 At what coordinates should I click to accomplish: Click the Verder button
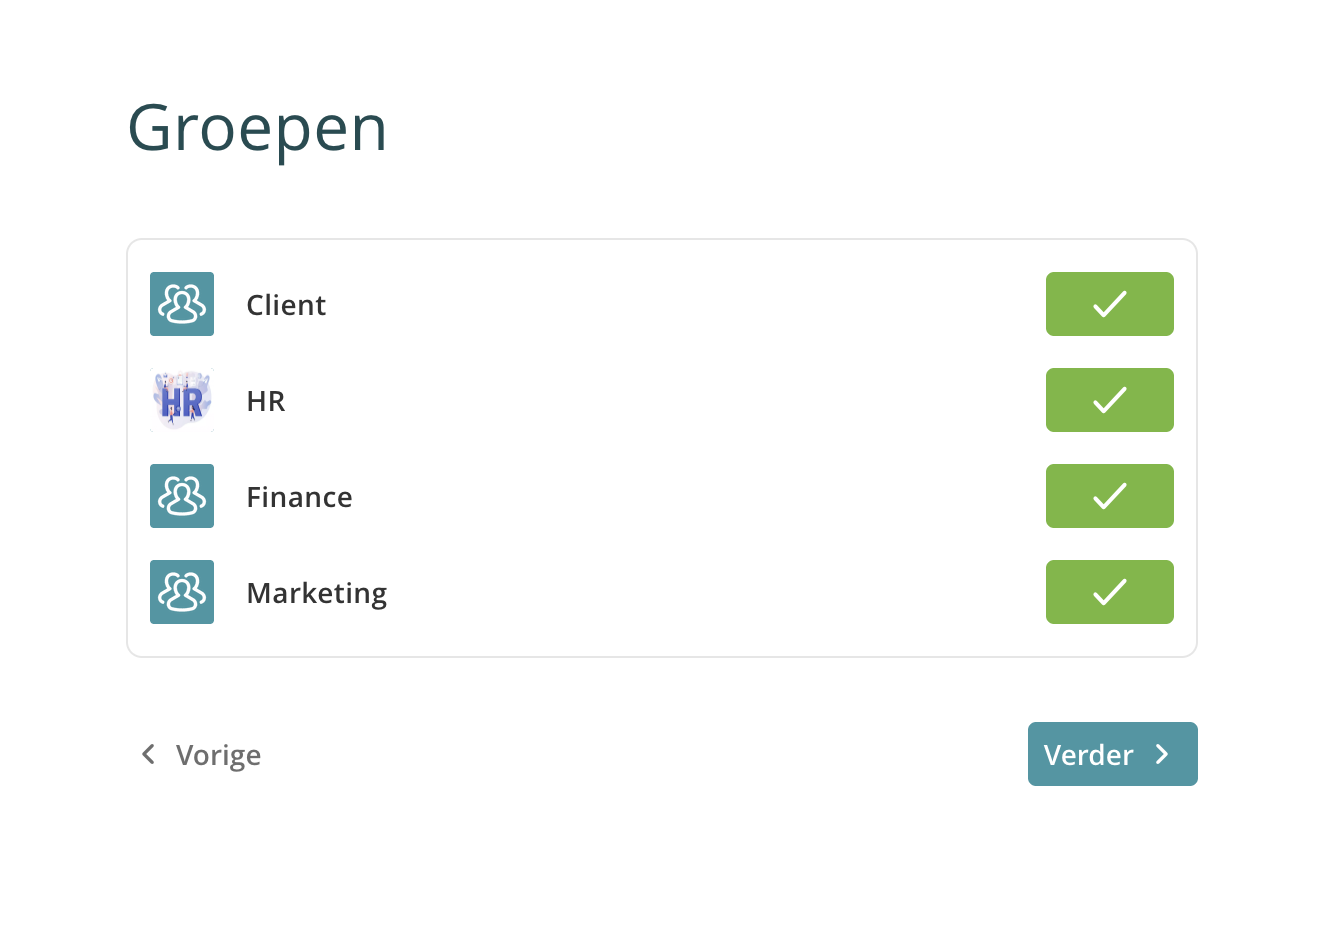pyautogui.click(x=1113, y=754)
